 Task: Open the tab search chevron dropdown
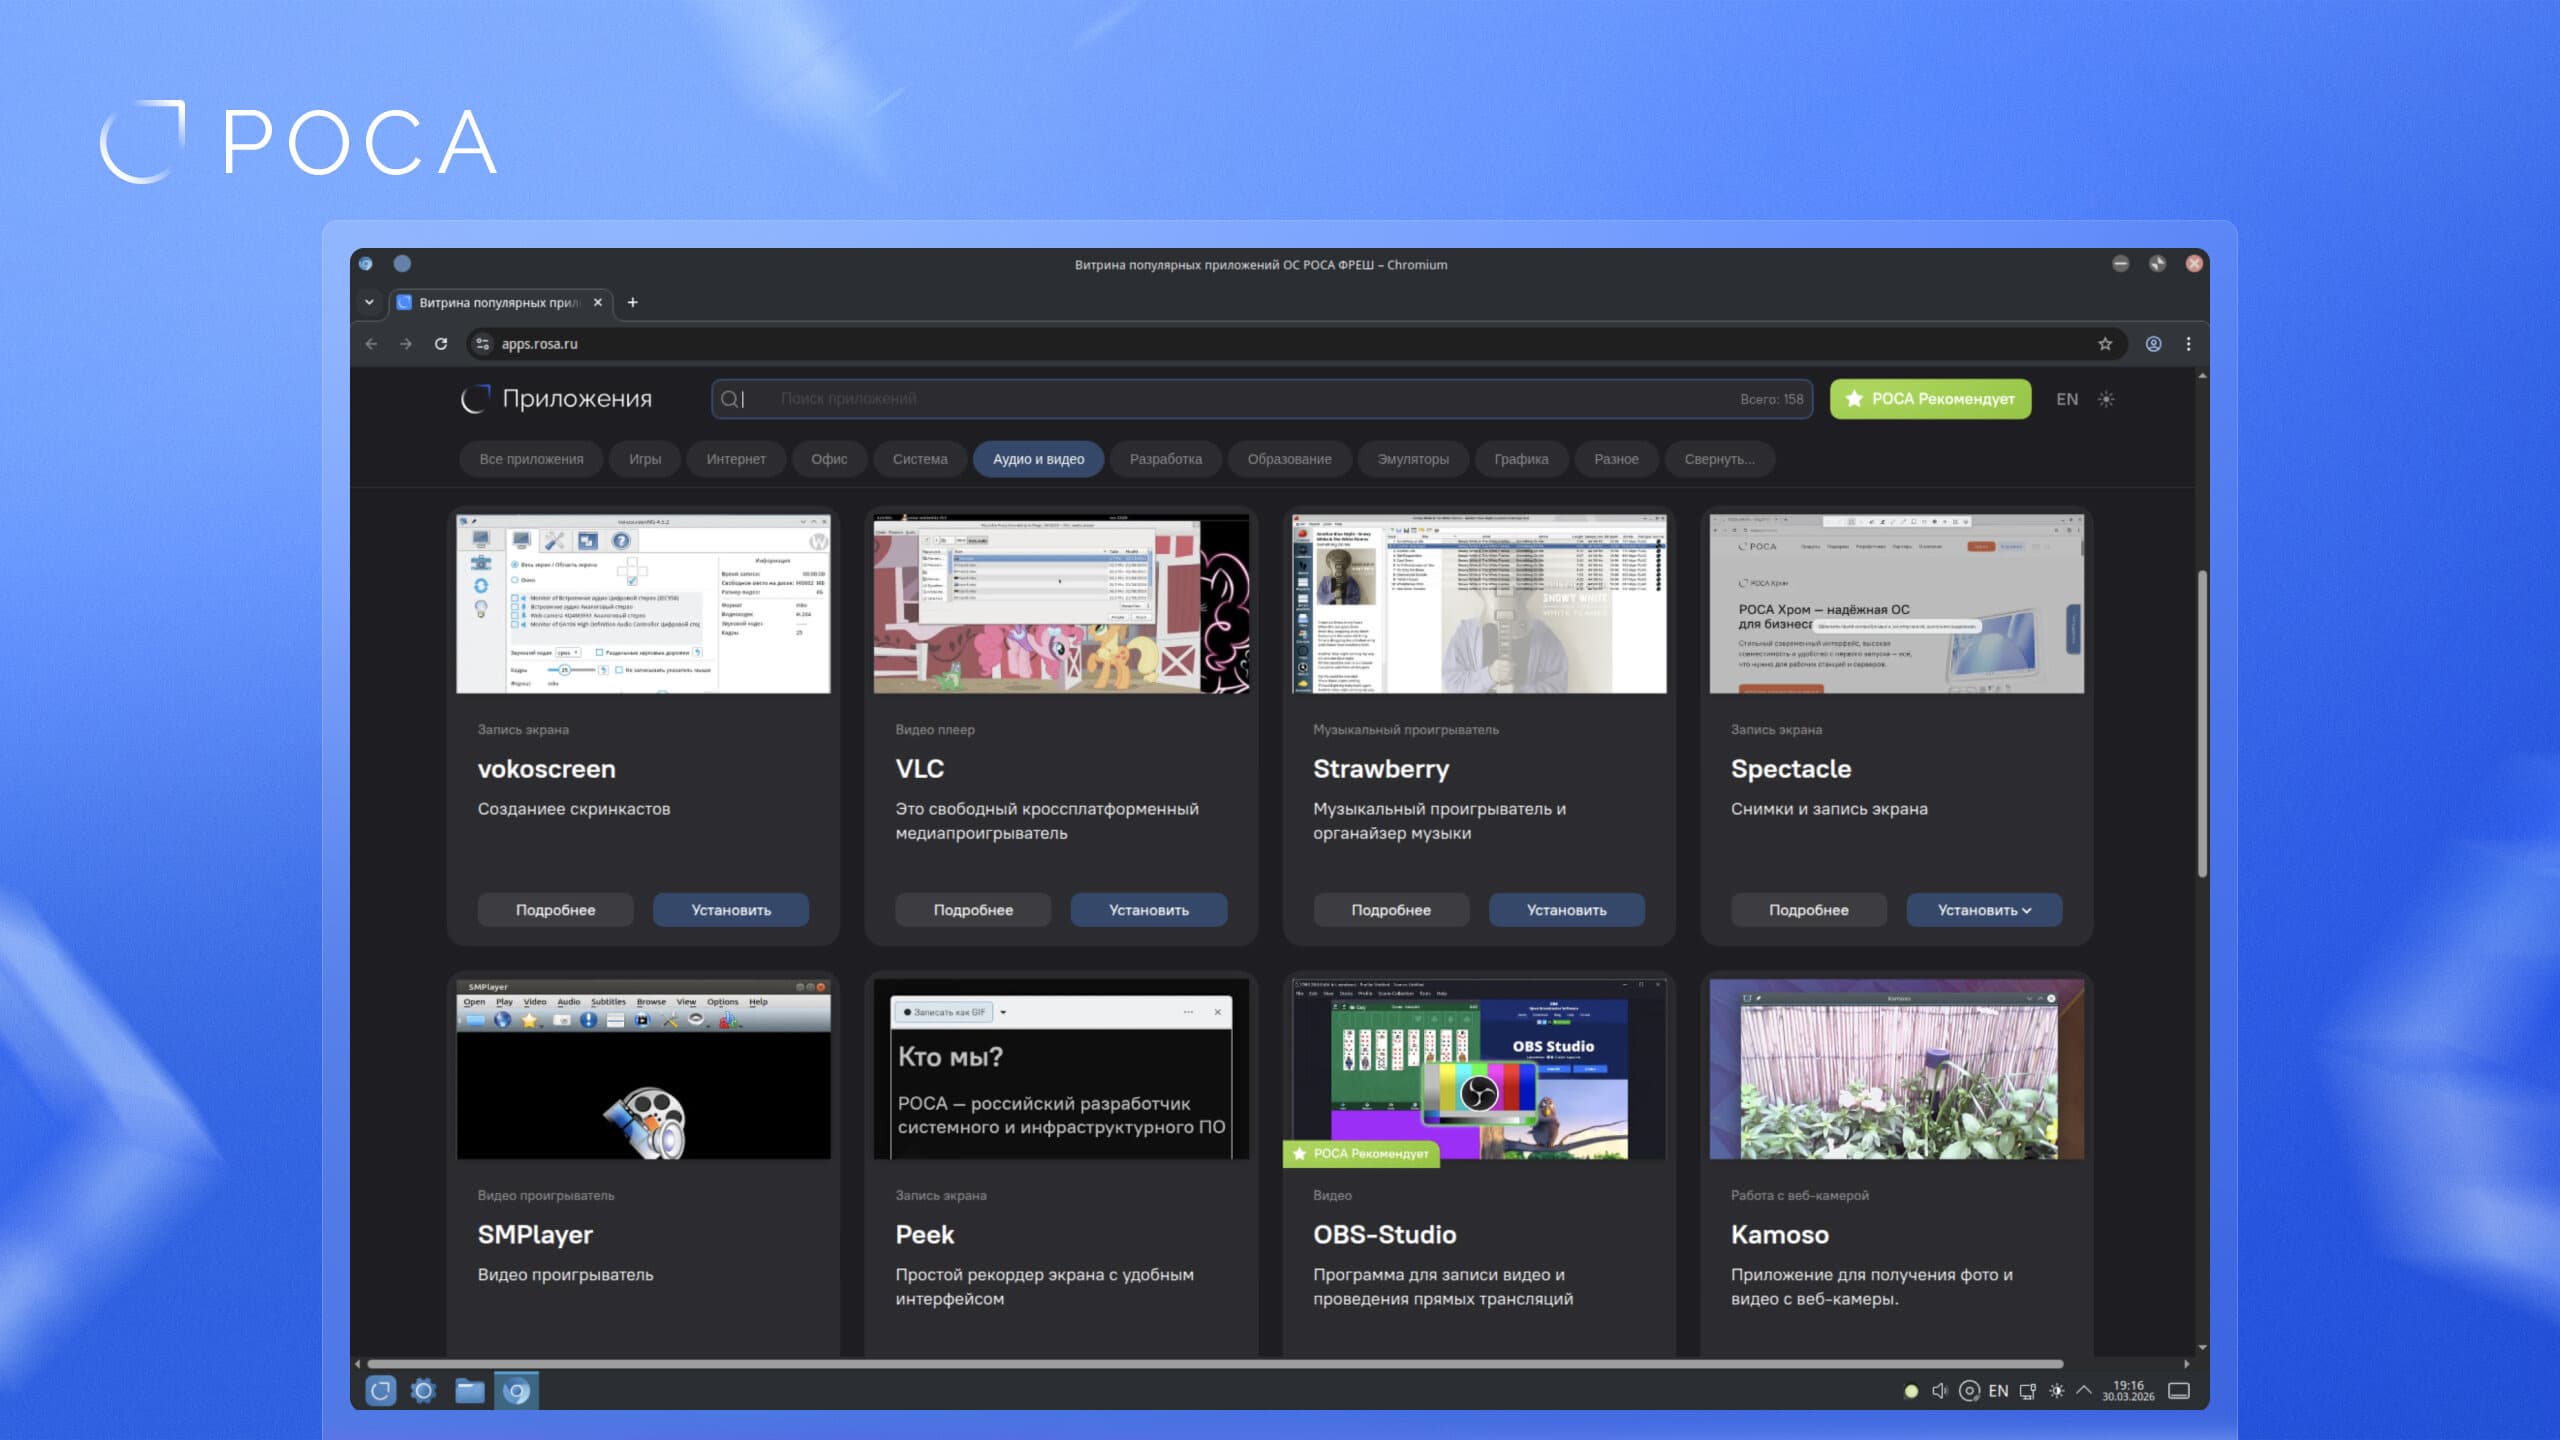369,302
